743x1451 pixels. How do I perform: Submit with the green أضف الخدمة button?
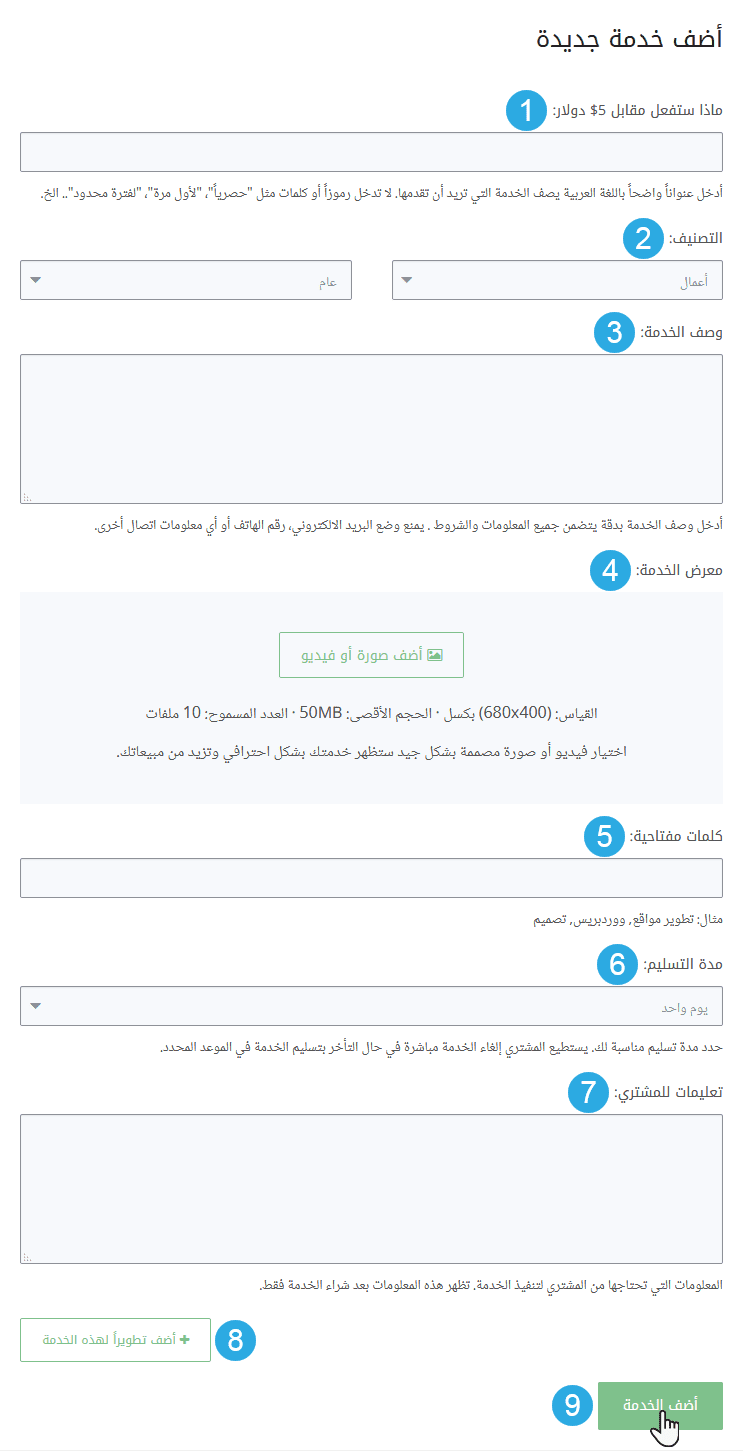(660, 1405)
